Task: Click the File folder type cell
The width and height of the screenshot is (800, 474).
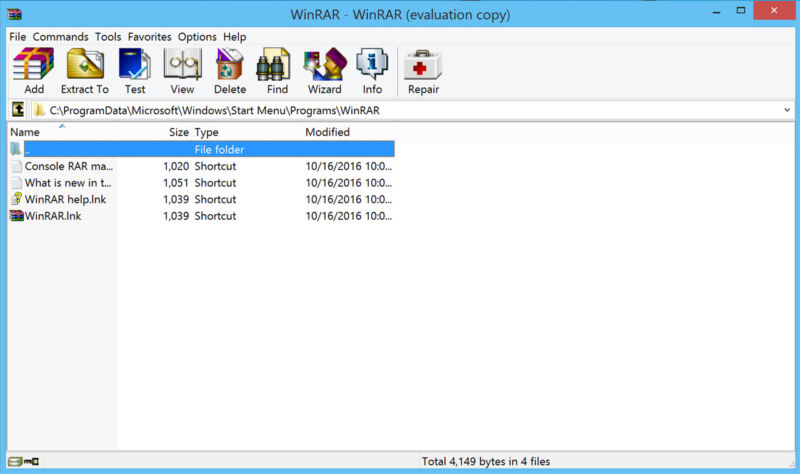Action: tap(219, 149)
